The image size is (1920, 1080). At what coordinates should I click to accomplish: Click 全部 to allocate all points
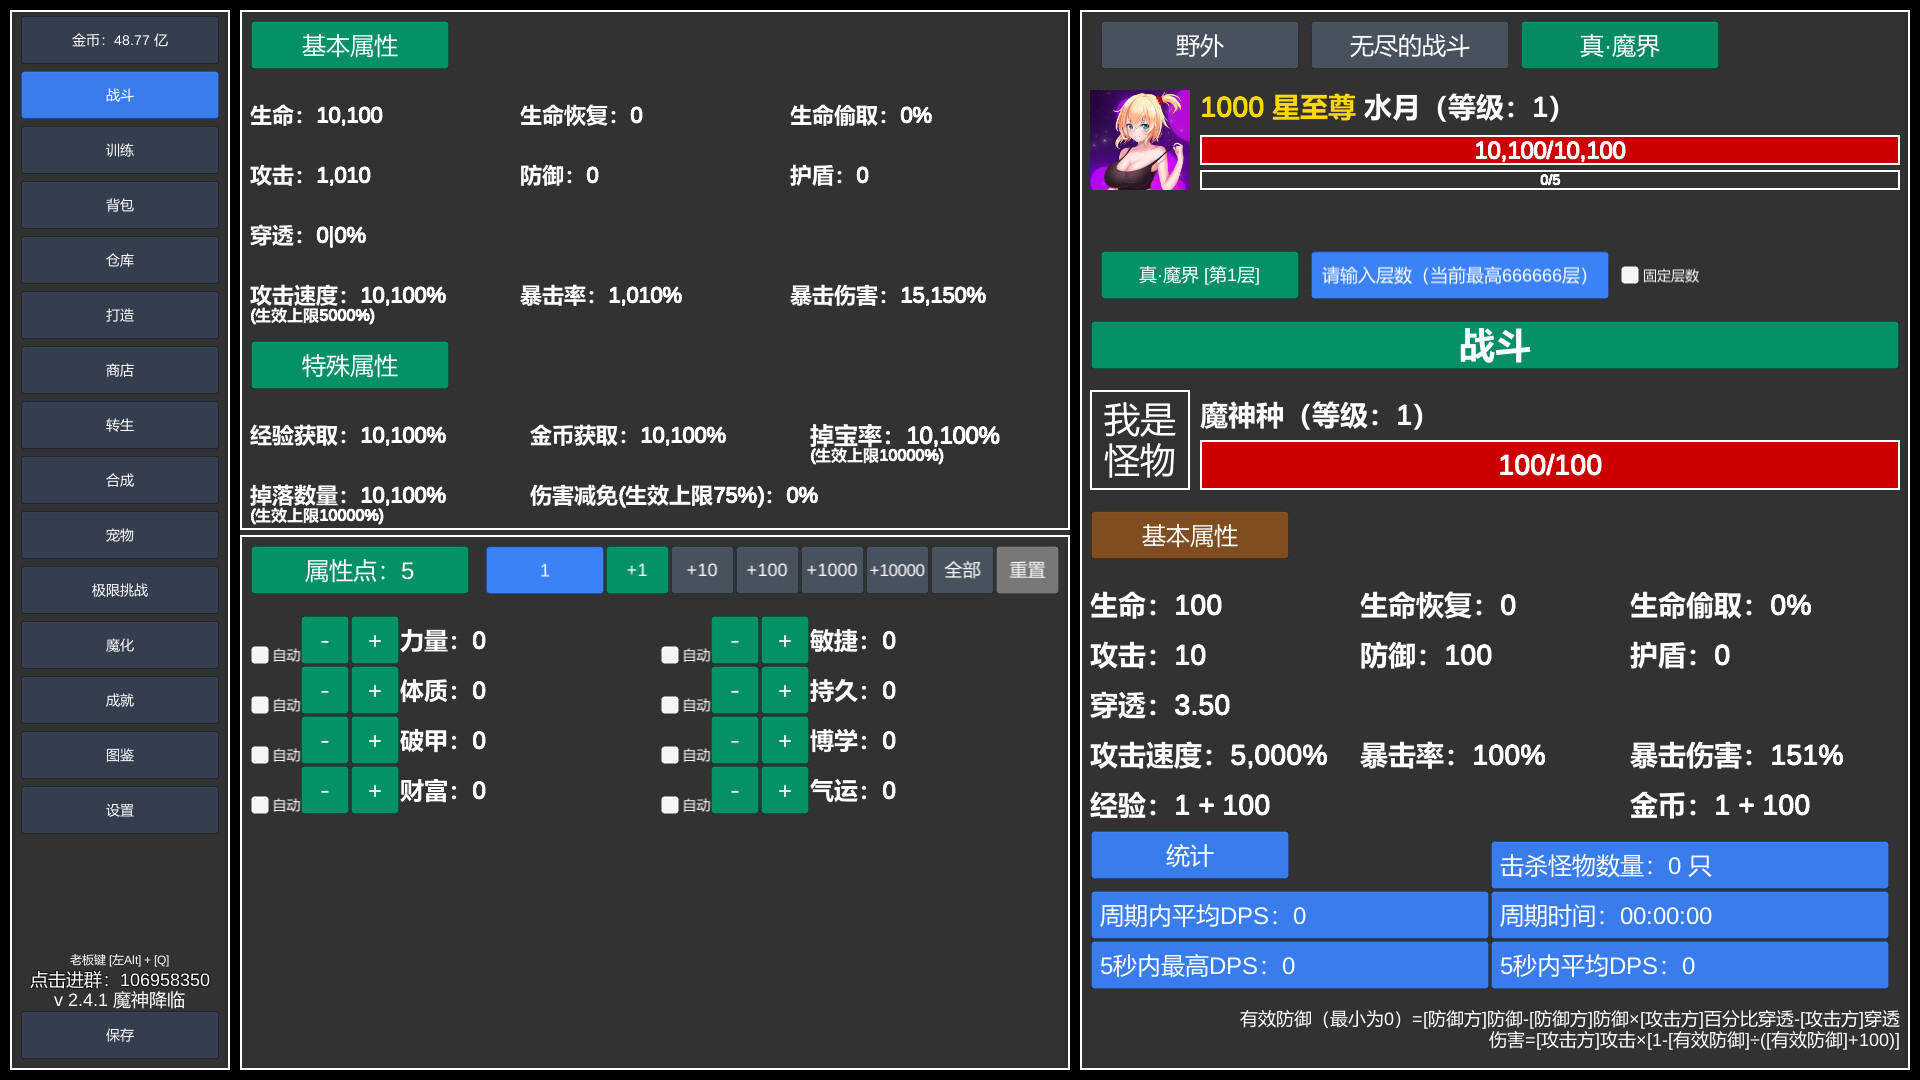point(961,570)
